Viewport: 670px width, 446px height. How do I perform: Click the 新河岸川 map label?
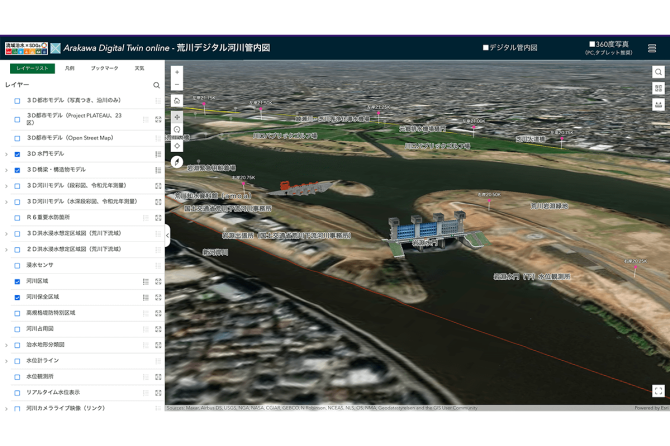coord(215,252)
